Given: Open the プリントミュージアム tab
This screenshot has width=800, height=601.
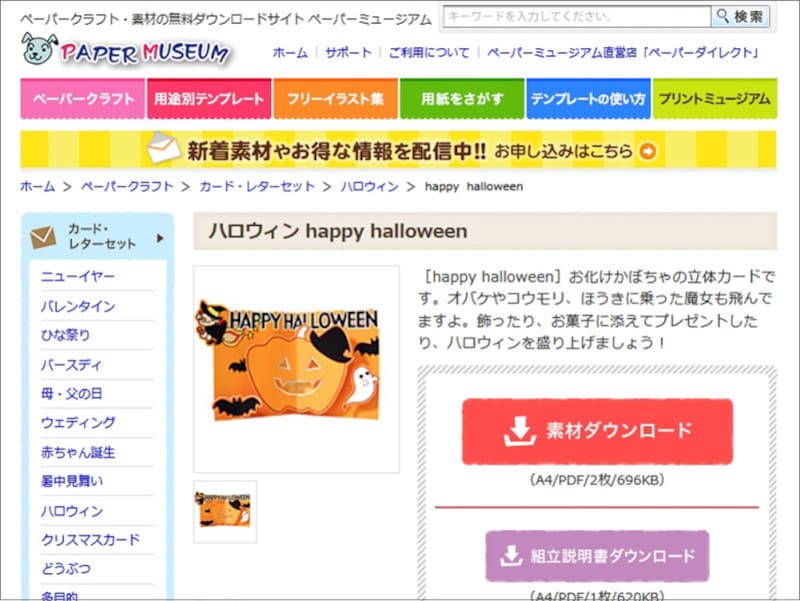Looking at the screenshot, I should tap(715, 99).
